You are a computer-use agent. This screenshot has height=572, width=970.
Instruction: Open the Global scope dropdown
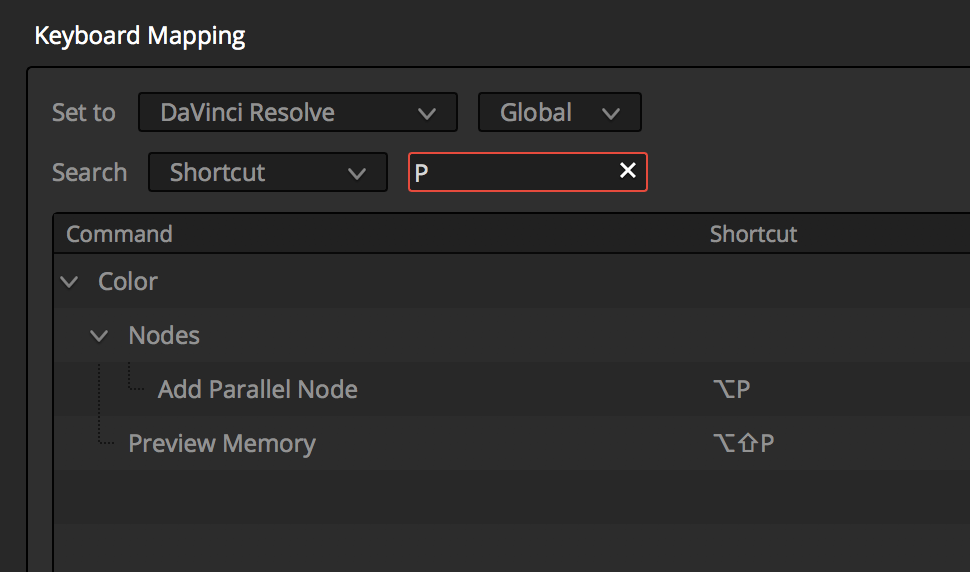[x=559, y=112]
